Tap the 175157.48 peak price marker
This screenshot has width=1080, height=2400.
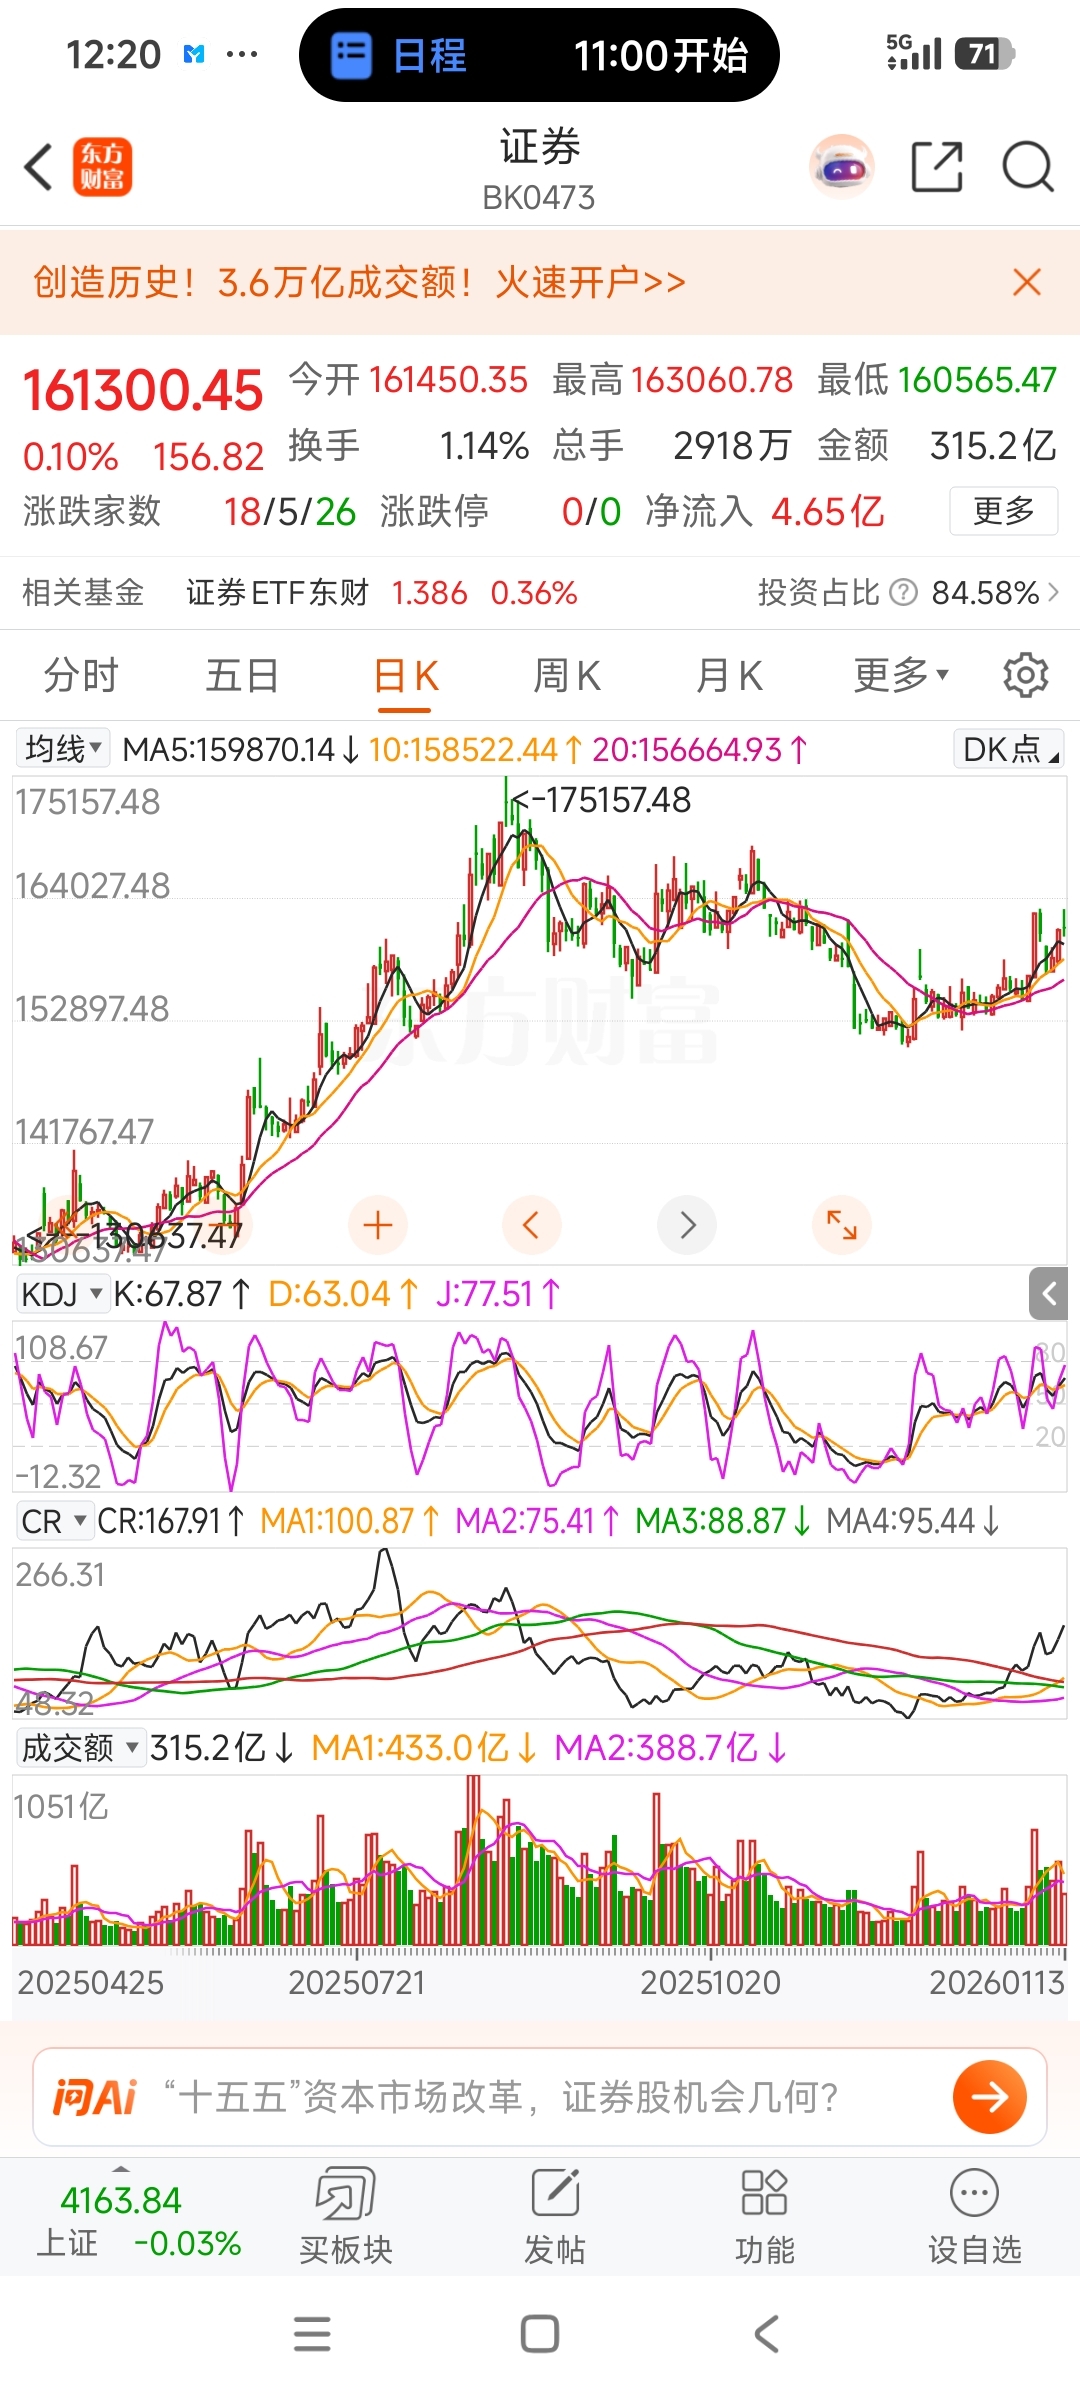point(601,800)
